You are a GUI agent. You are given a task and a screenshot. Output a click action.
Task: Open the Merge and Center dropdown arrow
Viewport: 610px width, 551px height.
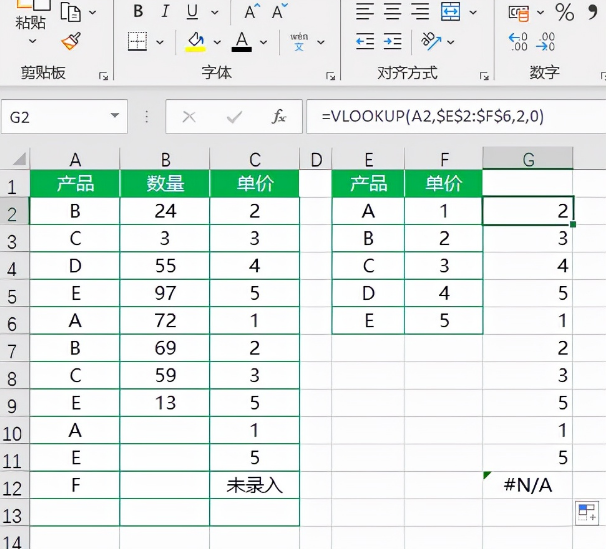pyautogui.click(x=473, y=12)
